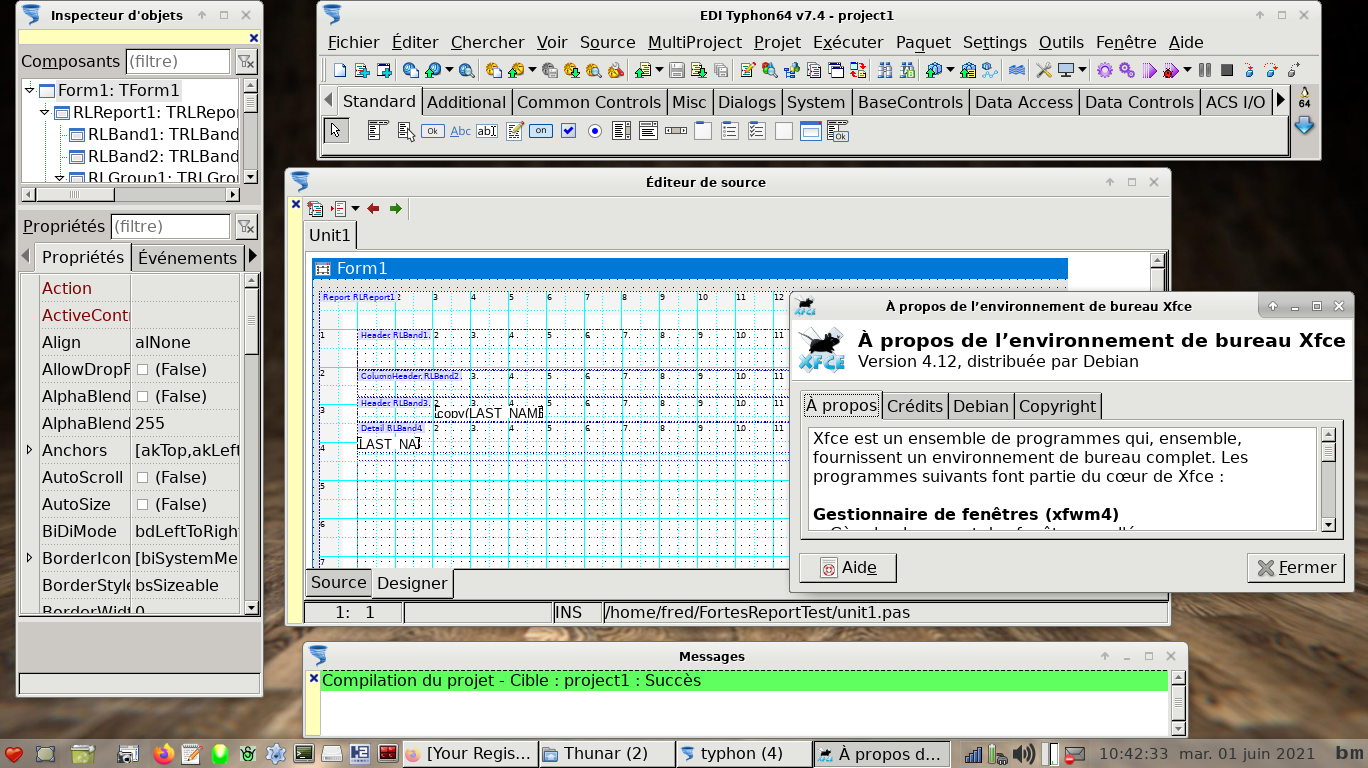Choose the TScrollBar component icon
This screenshot has height=768, width=1368.
(675, 131)
